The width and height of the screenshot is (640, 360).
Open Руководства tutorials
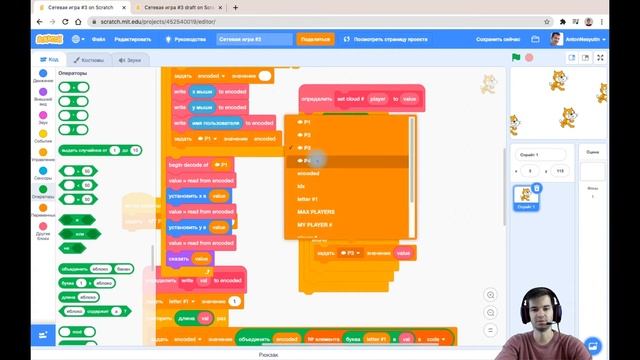(186, 39)
